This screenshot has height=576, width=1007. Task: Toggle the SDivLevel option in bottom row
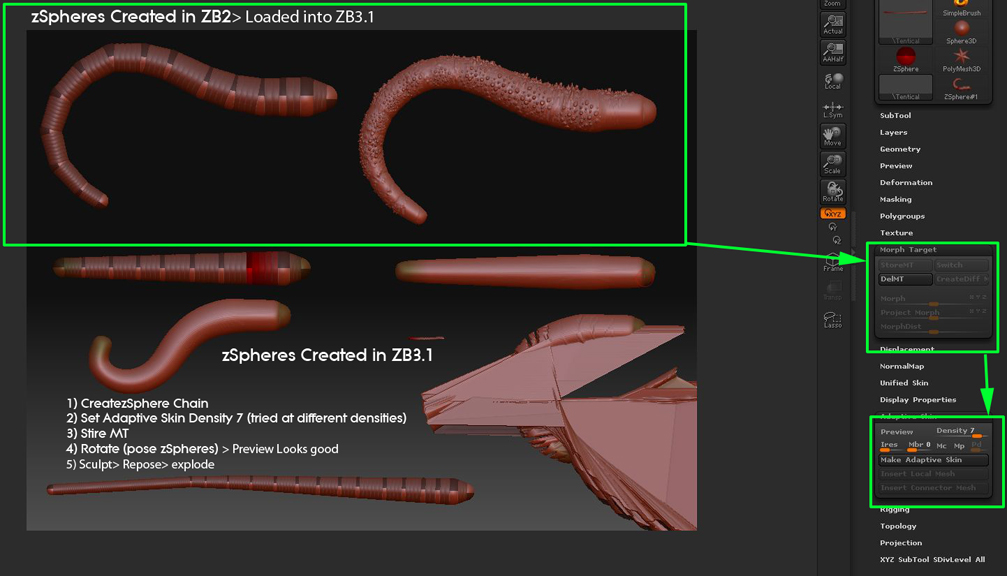click(x=952, y=559)
